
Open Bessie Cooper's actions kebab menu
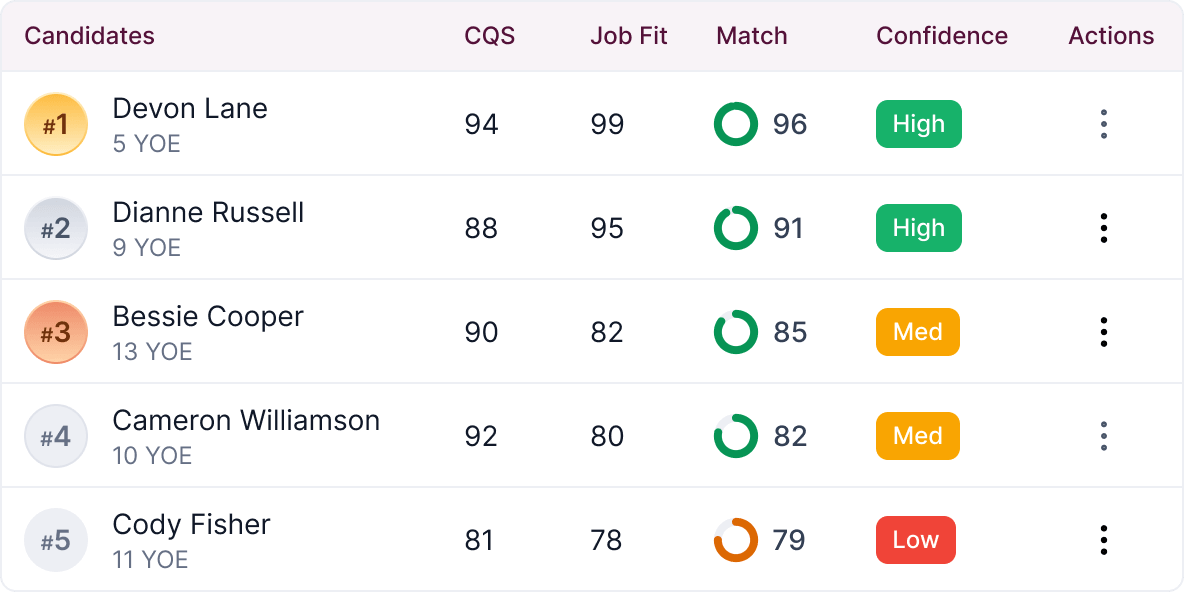(1103, 332)
